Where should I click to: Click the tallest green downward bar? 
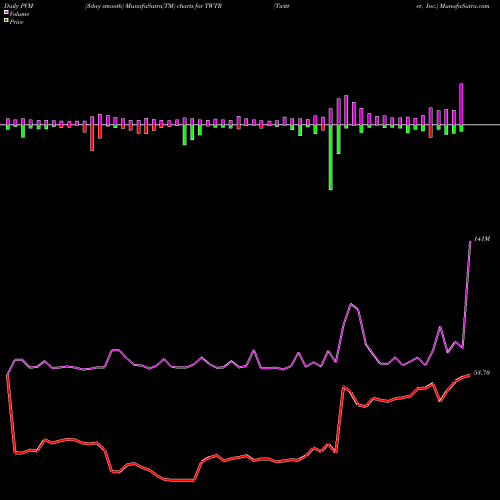[x=331, y=157]
